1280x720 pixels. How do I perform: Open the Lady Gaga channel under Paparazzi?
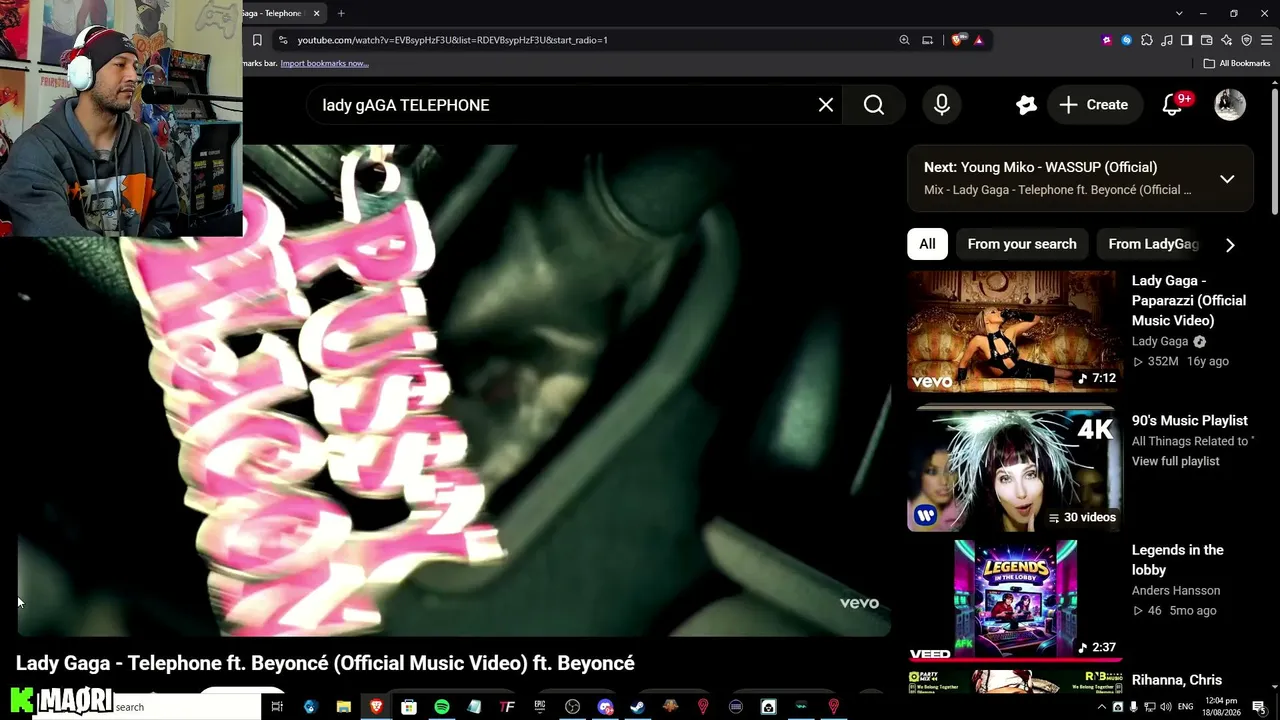coord(1160,341)
